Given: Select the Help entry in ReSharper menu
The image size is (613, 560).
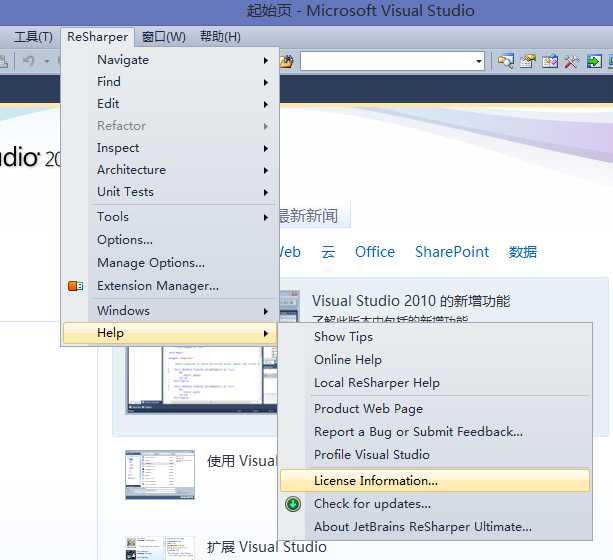Looking at the screenshot, I should (x=170, y=333).
